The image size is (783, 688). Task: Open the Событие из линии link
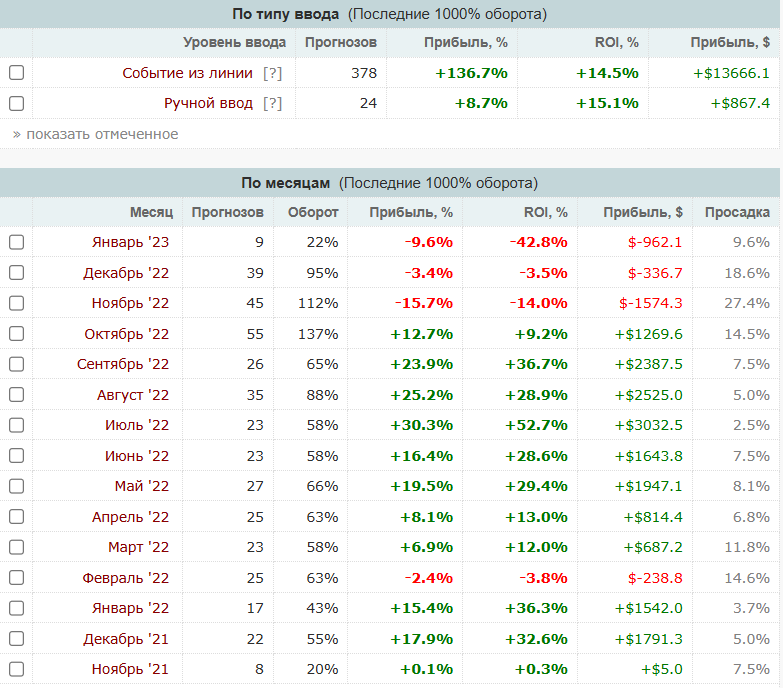[188, 73]
